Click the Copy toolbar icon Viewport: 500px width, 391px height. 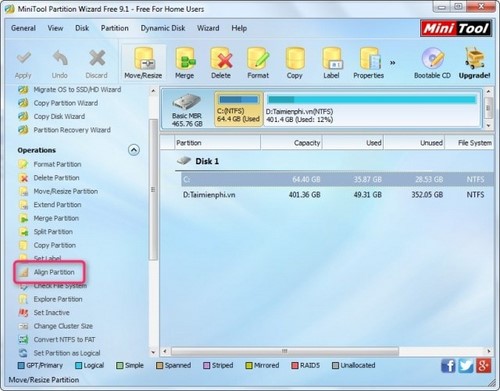click(295, 58)
